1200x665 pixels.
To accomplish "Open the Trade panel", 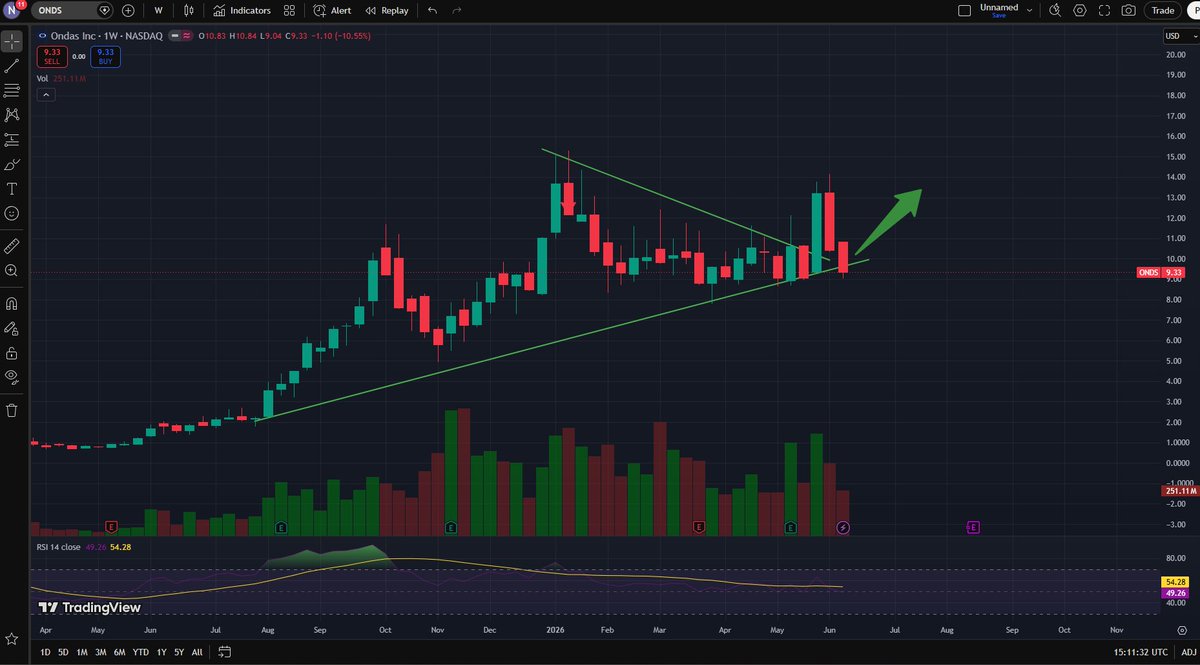I will [x=1162, y=10].
